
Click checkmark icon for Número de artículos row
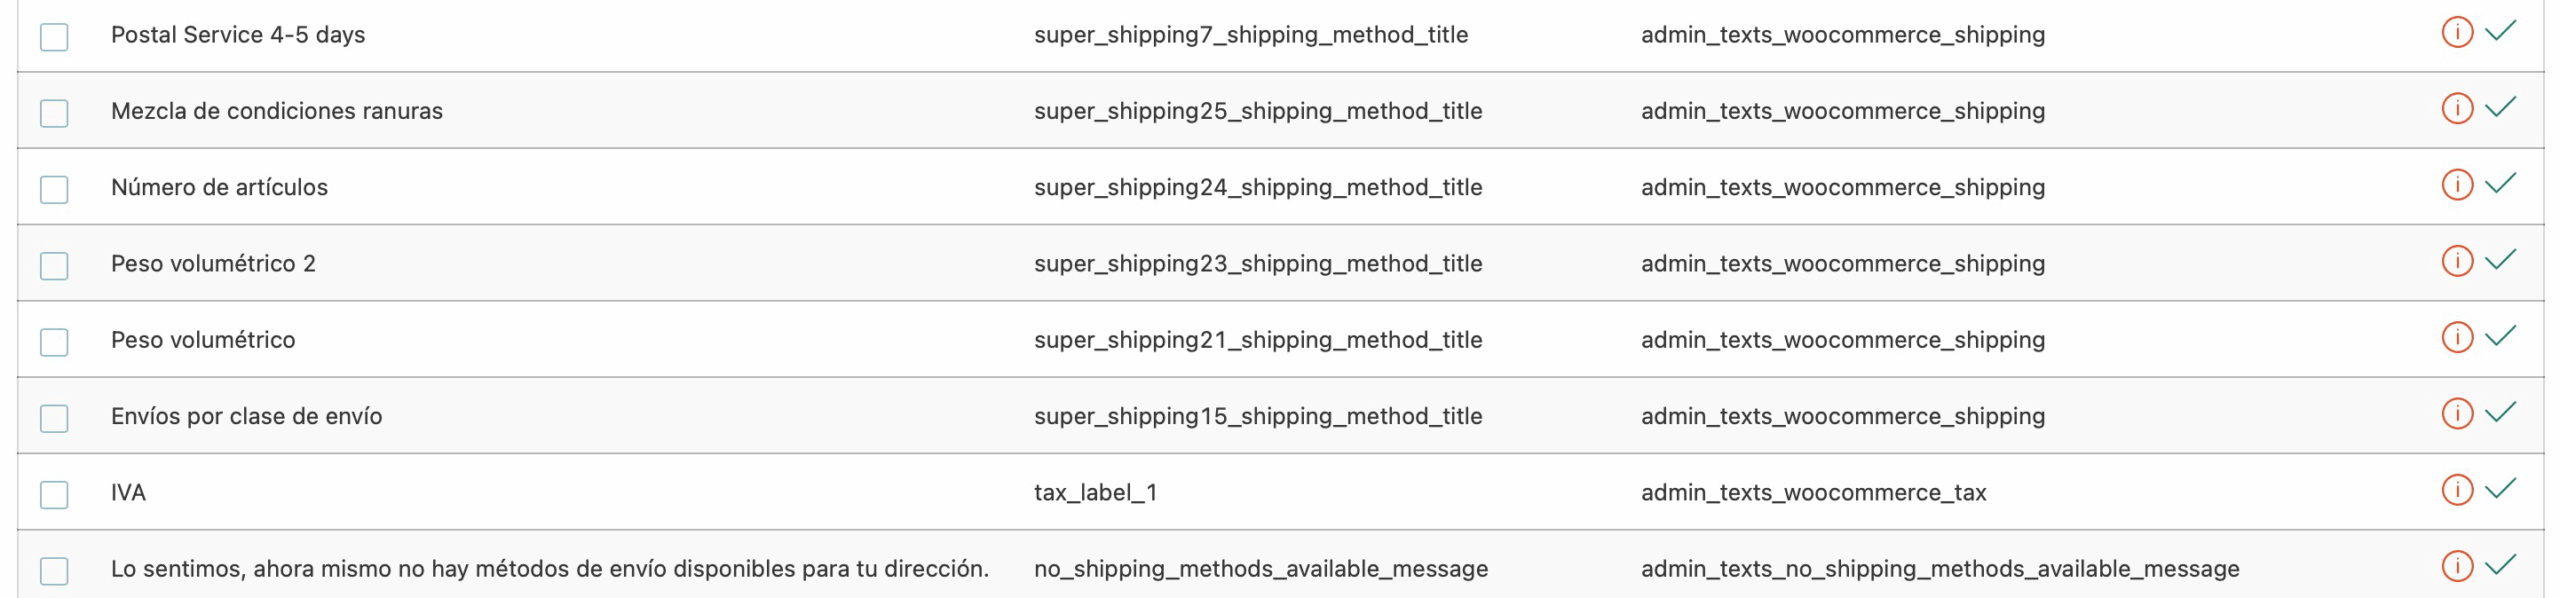[2500, 184]
